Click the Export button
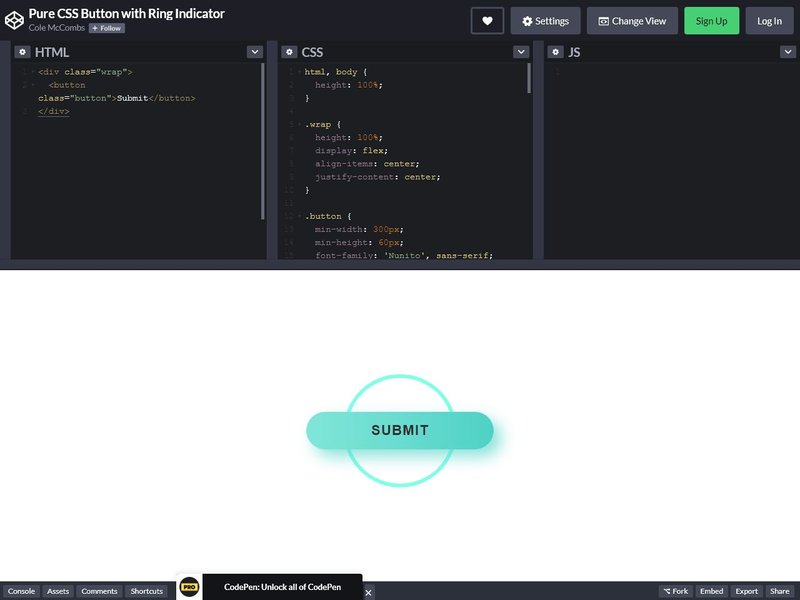This screenshot has width=800, height=600. click(747, 591)
